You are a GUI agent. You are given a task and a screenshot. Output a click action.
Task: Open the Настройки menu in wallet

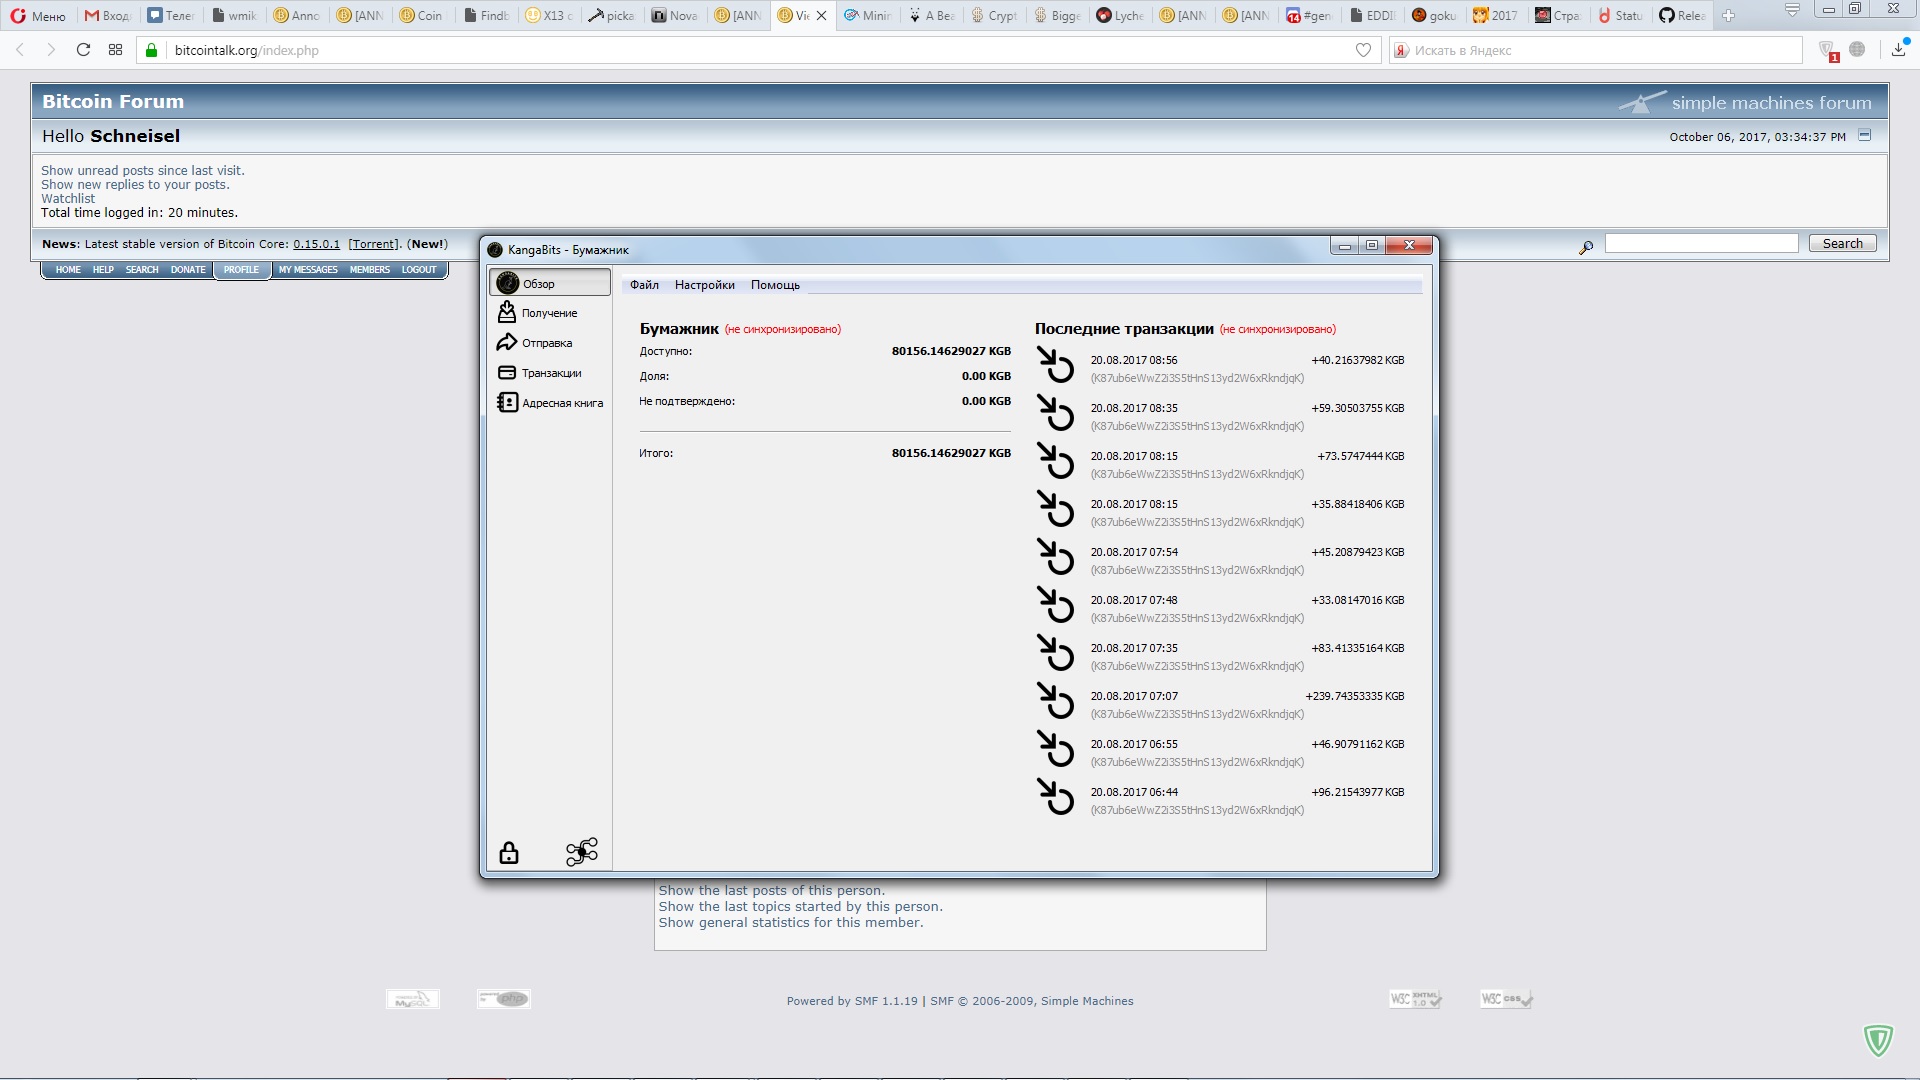(x=704, y=285)
